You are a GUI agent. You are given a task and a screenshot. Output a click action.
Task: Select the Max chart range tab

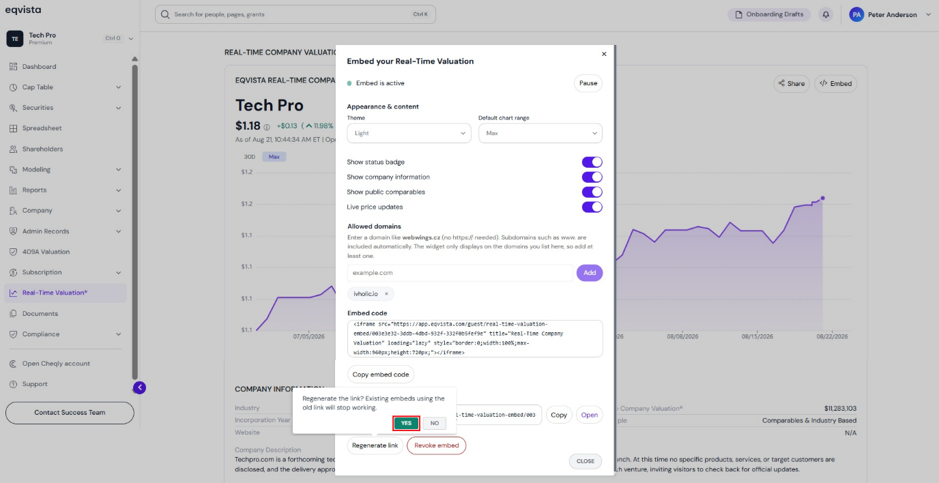pos(274,157)
